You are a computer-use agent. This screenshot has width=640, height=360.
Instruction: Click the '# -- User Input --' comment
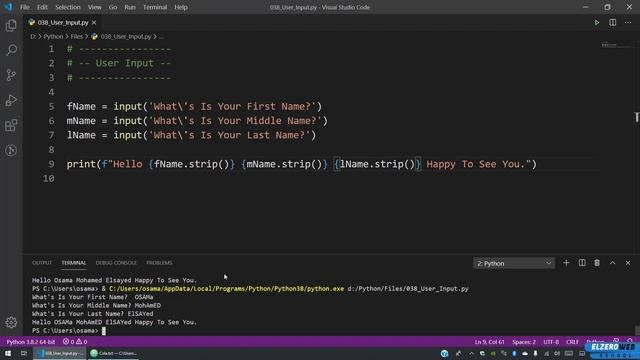(x=119, y=63)
